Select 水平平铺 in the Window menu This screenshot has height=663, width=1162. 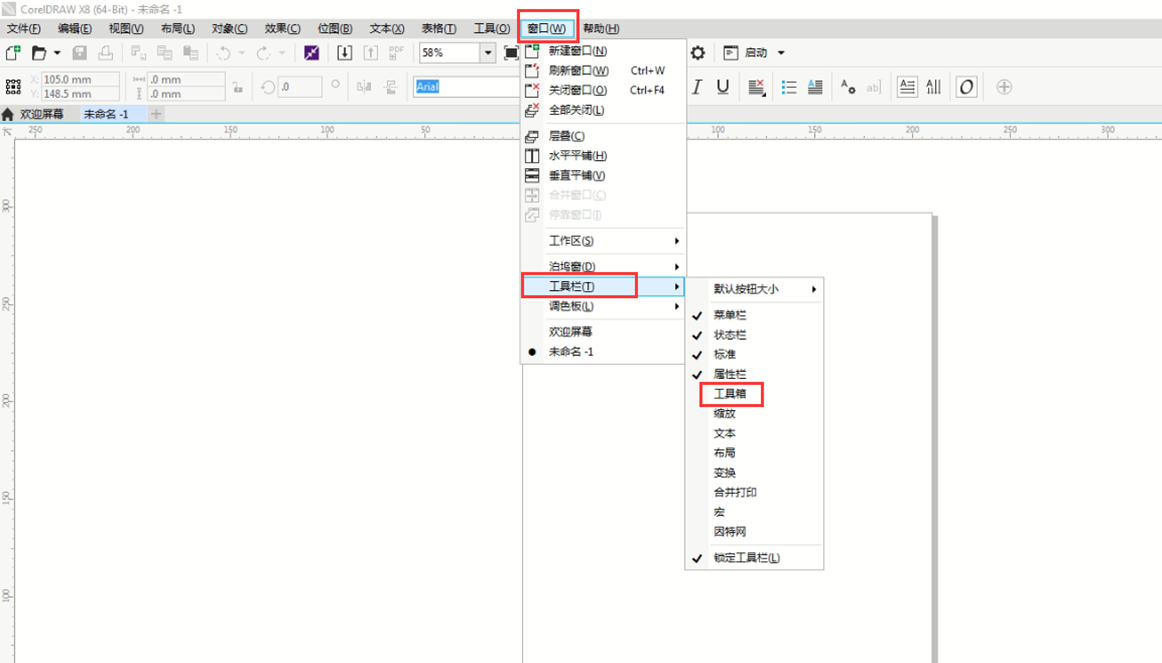(577, 156)
